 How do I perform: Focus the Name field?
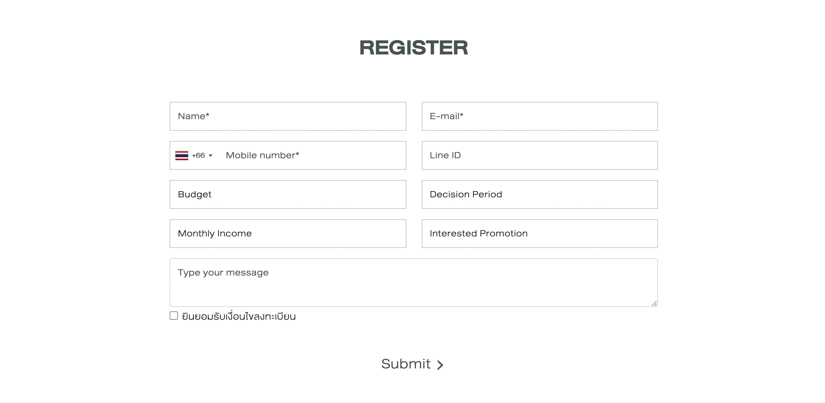tap(288, 116)
